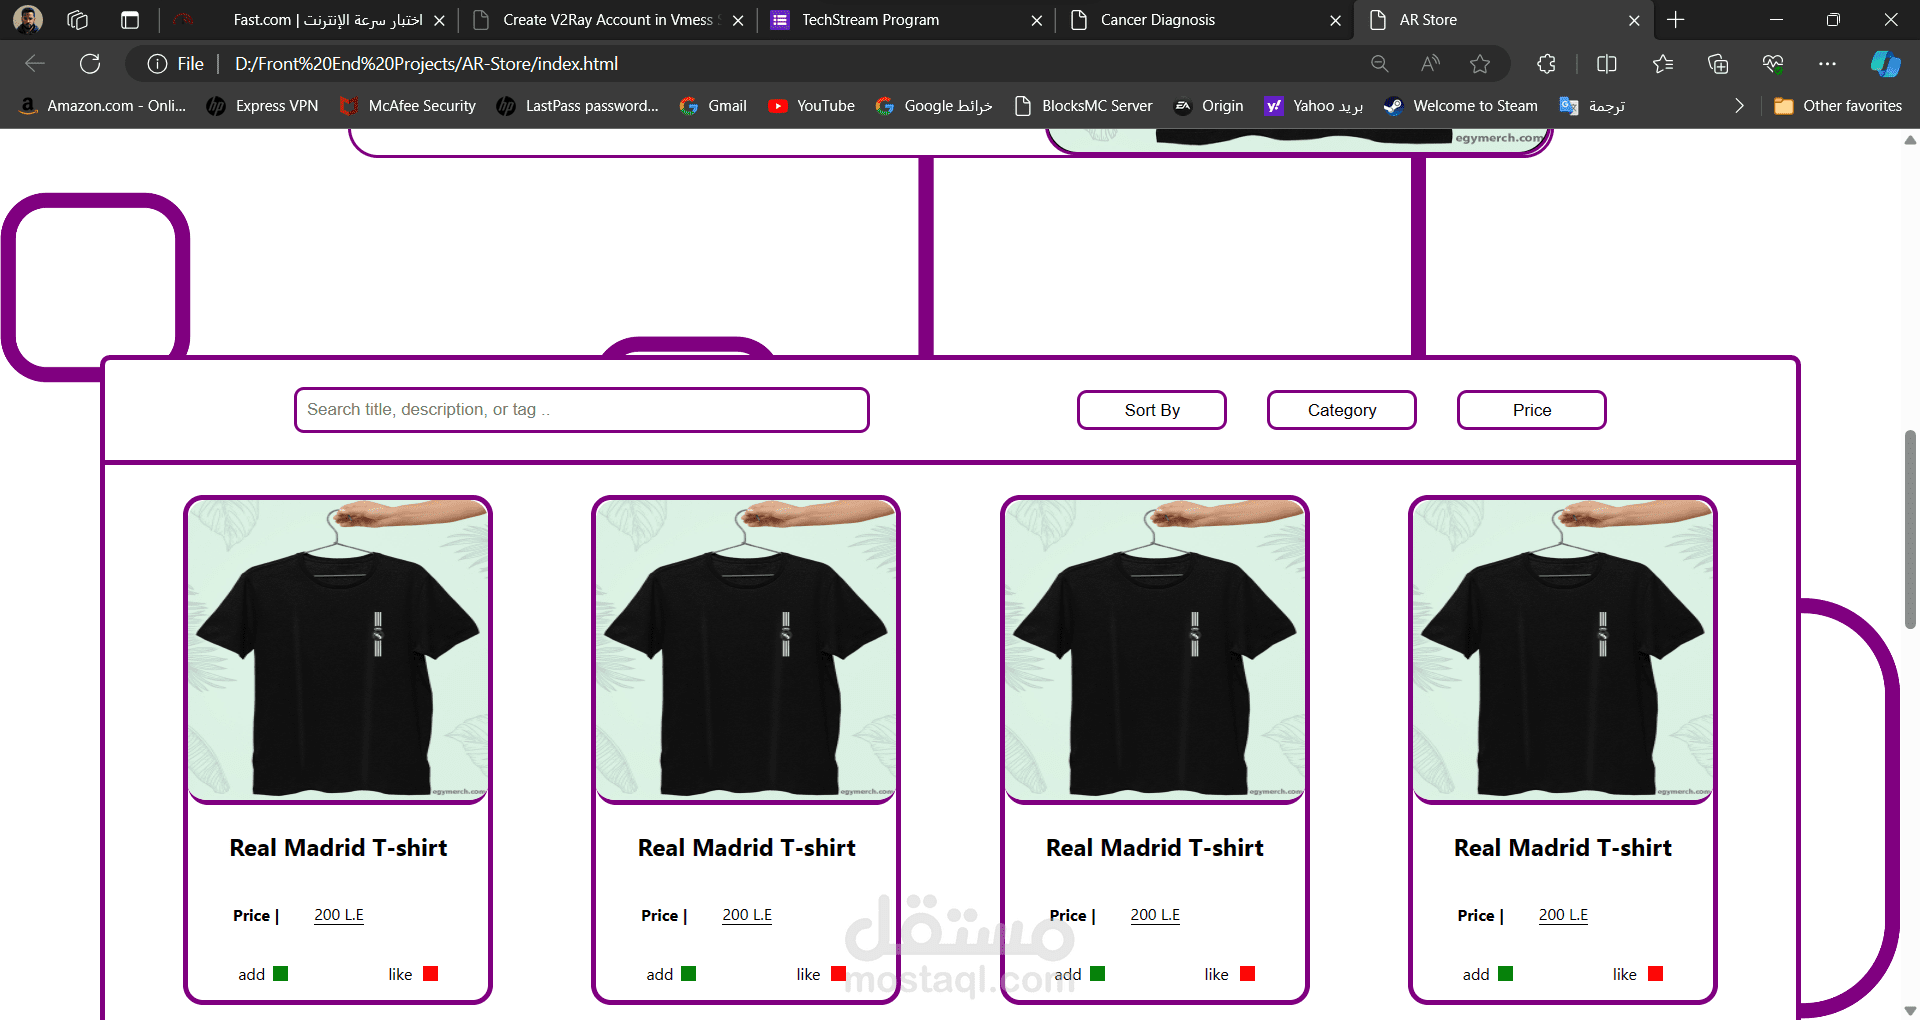Click the fourth product's T-shirt image
This screenshot has height=1020, width=1920.
tap(1563, 649)
